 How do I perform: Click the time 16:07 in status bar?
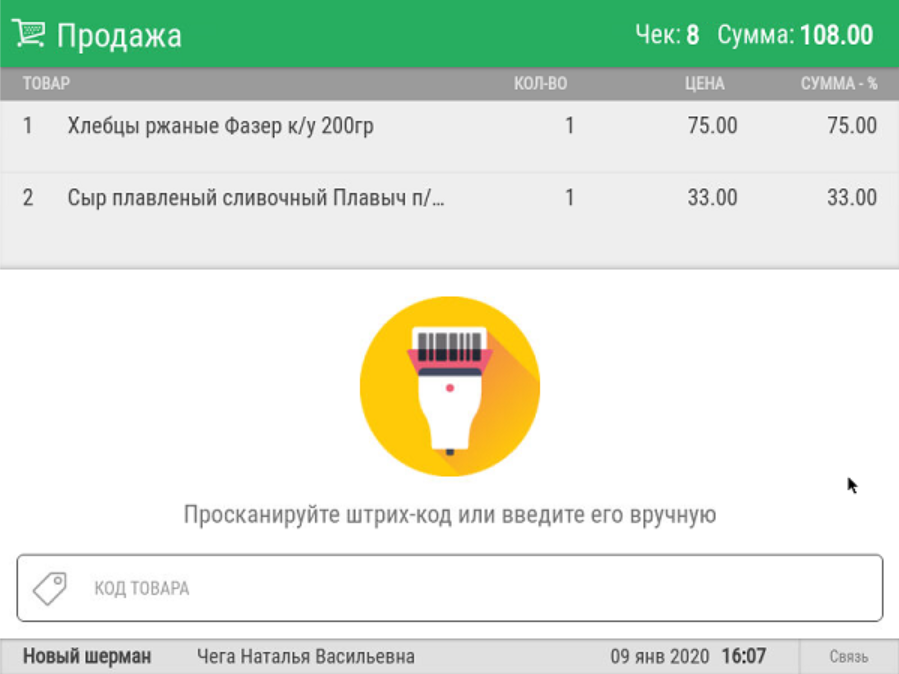click(x=744, y=656)
